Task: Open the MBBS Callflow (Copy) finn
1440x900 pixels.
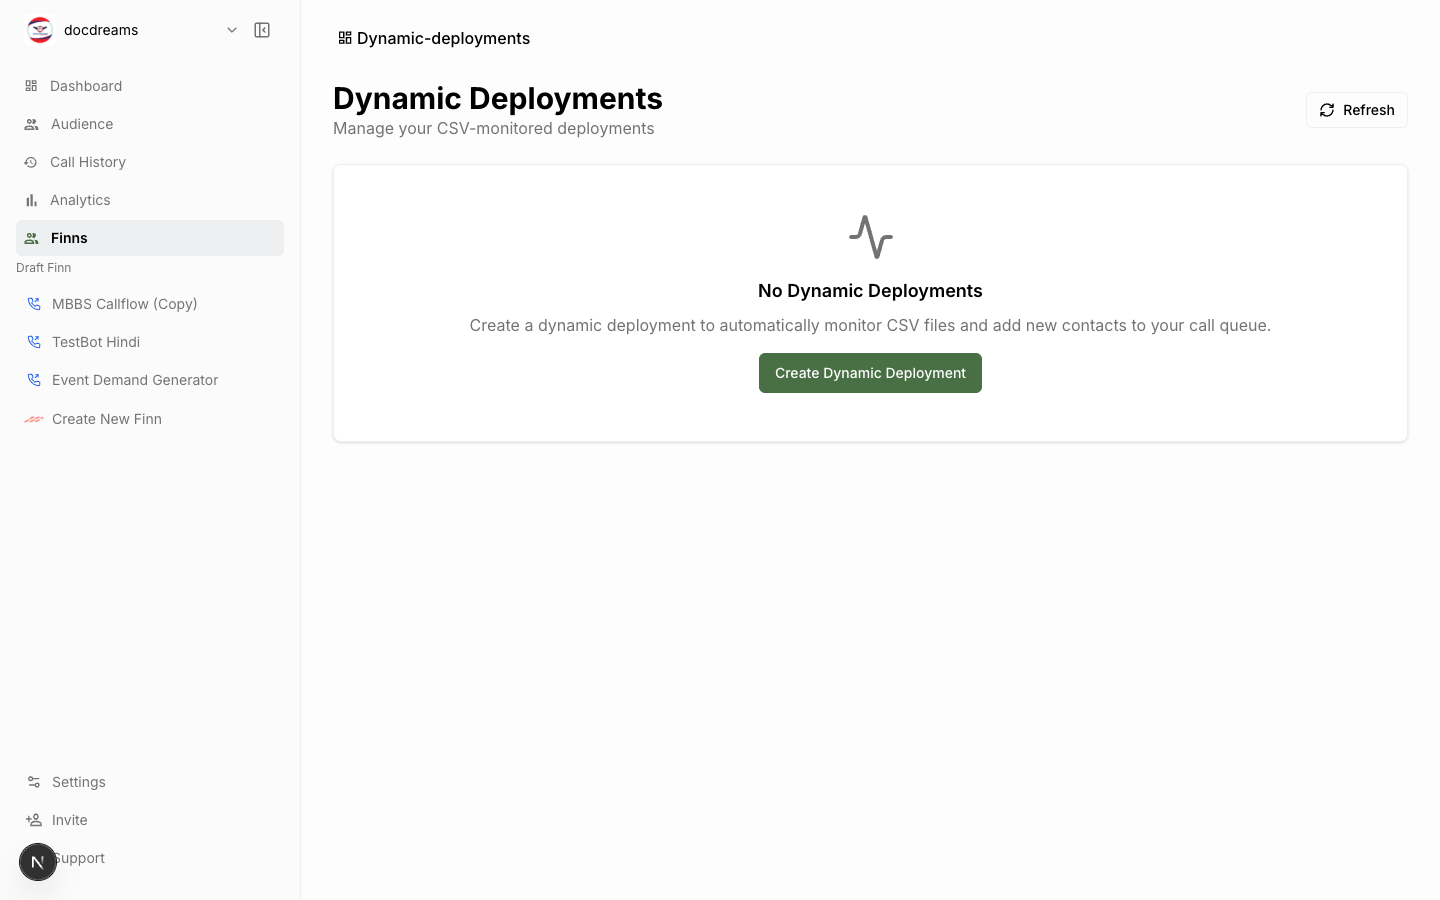Action: [x=150, y=304]
